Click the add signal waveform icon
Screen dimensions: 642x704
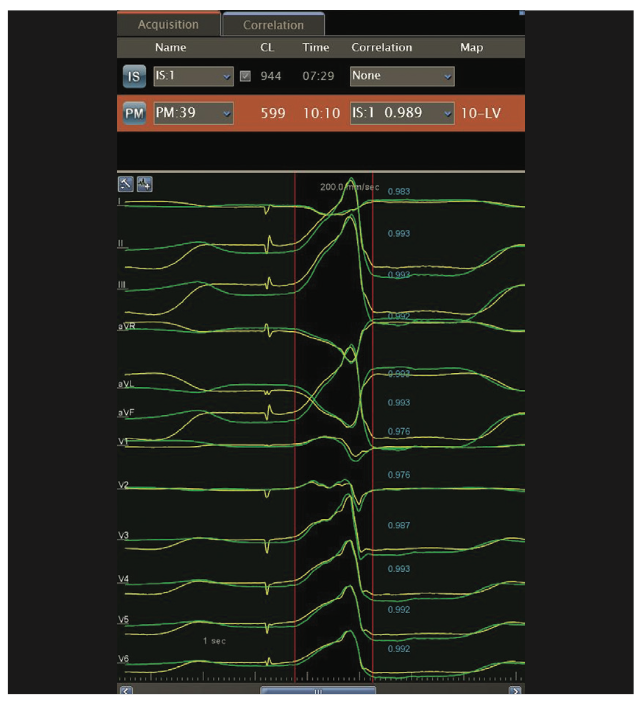(x=145, y=184)
